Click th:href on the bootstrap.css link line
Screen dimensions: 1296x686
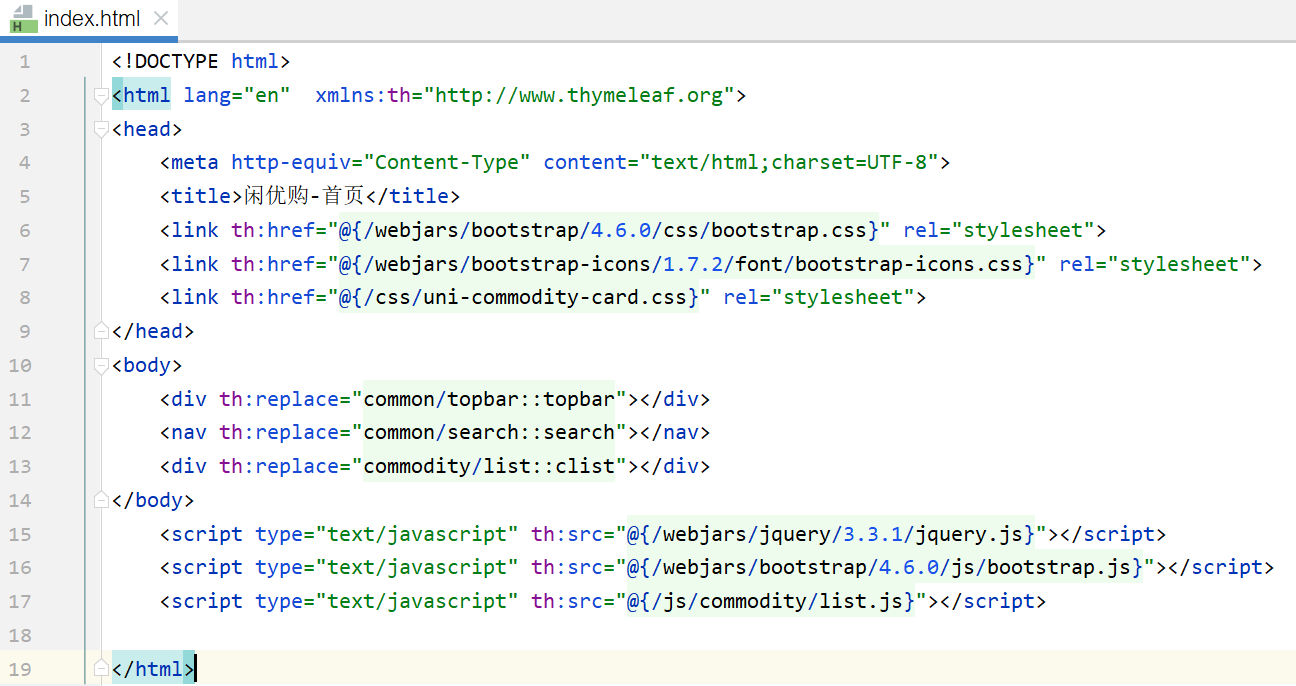273,230
